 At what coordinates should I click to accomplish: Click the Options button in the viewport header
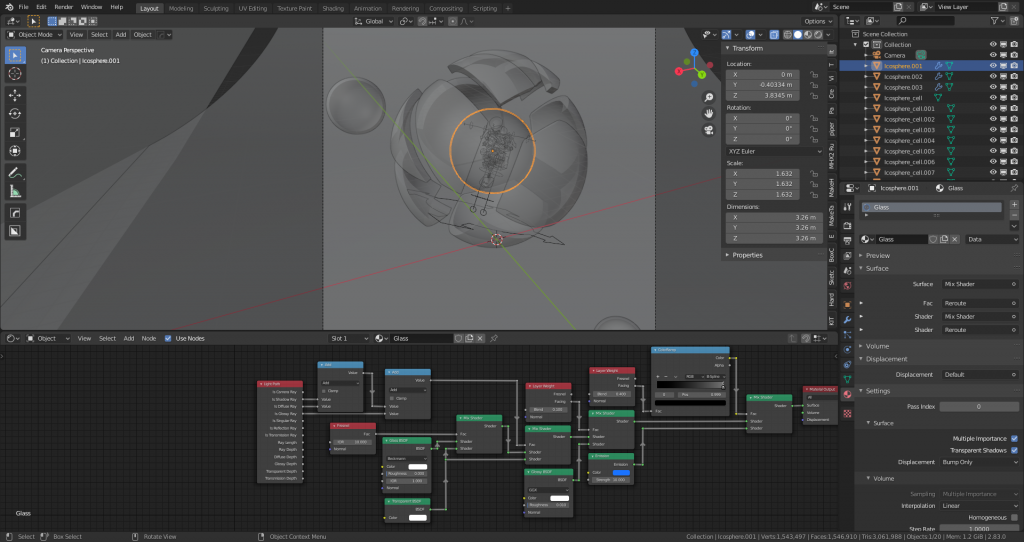pos(815,21)
